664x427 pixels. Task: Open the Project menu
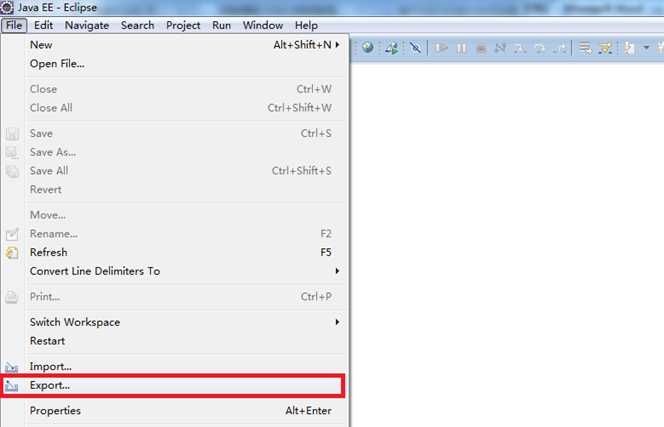[x=183, y=25]
